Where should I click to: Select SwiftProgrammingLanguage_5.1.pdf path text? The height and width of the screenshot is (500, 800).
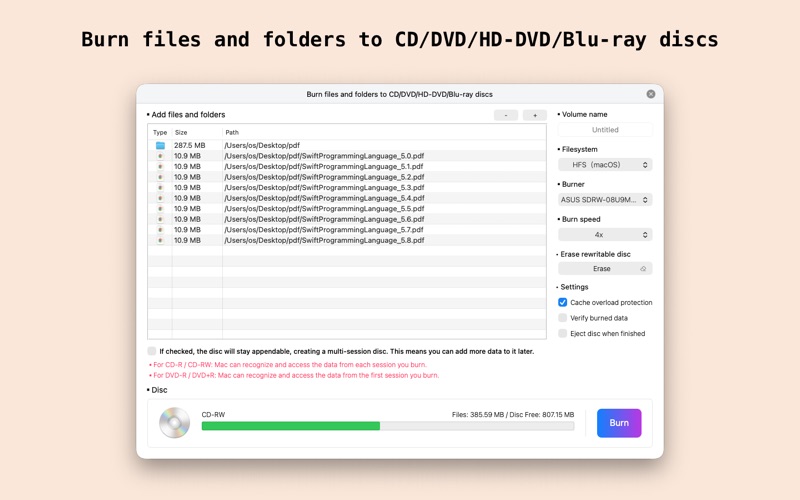pos(324,166)
